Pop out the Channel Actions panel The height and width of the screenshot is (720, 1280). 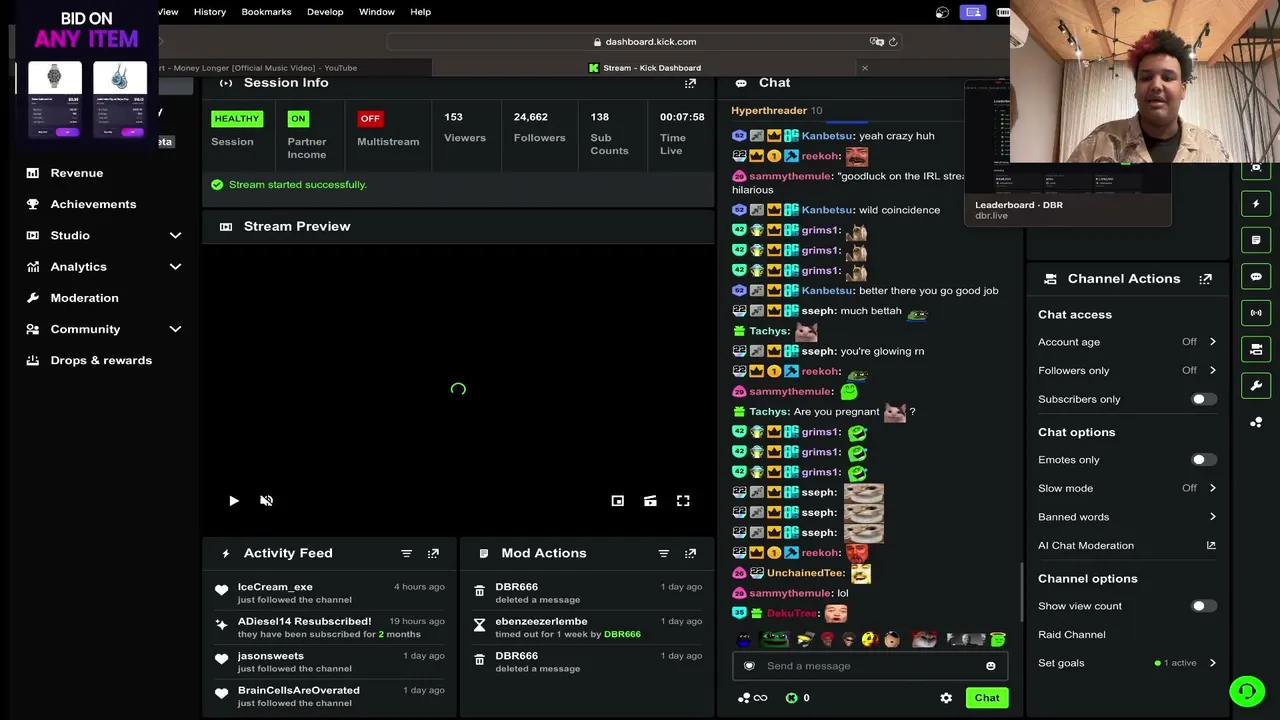1205,279
